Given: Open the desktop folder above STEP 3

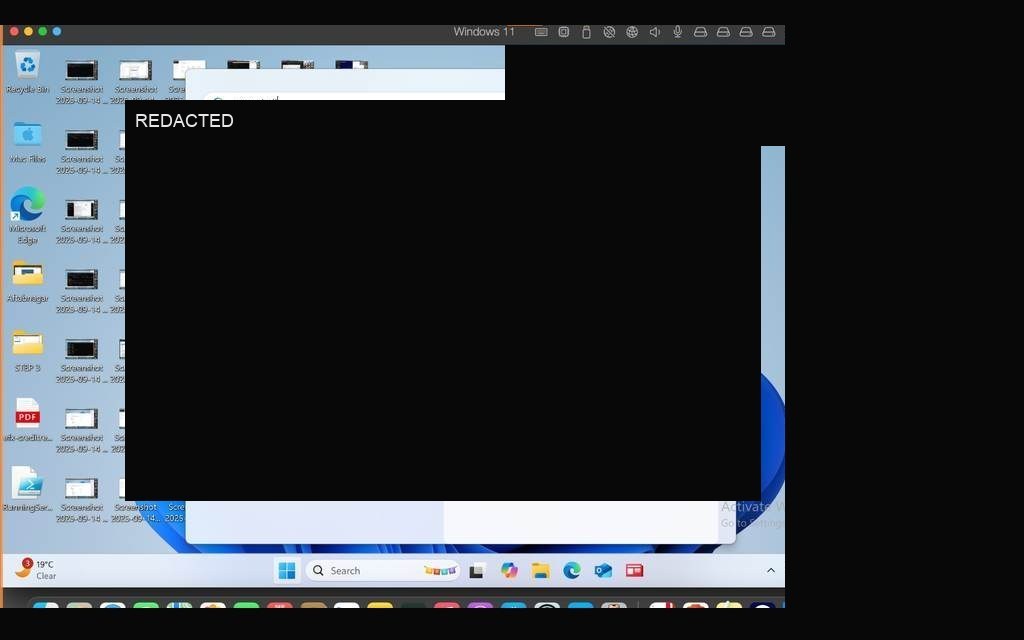Looking at the screenshot, I should tap(27, 281).
